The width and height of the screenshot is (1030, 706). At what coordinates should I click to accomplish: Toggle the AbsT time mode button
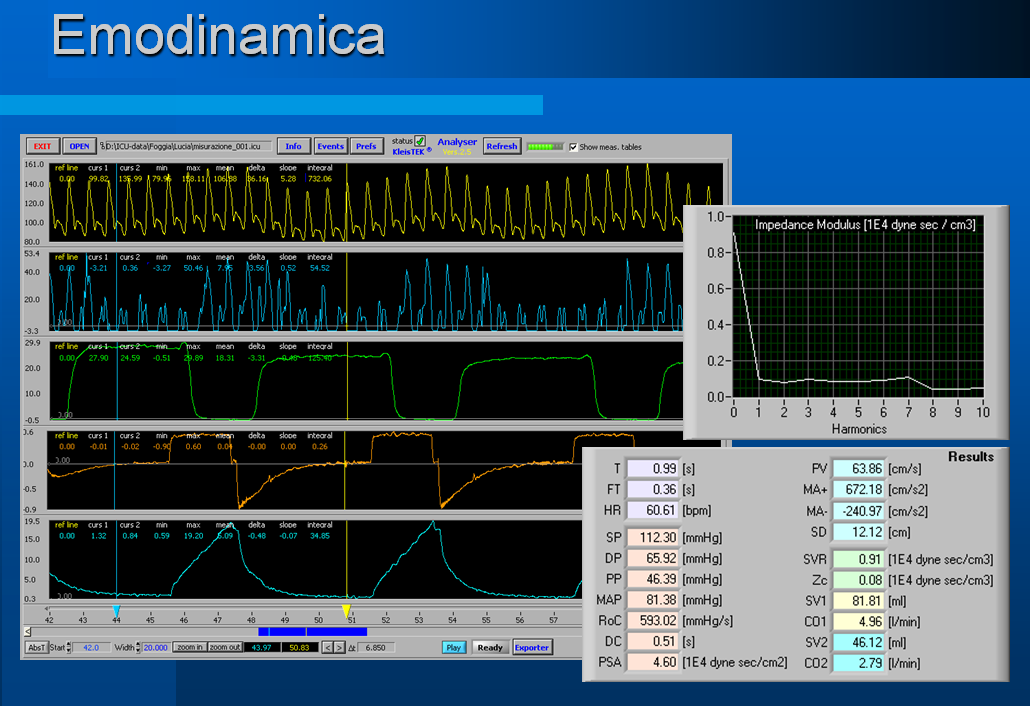pos(36,647)
